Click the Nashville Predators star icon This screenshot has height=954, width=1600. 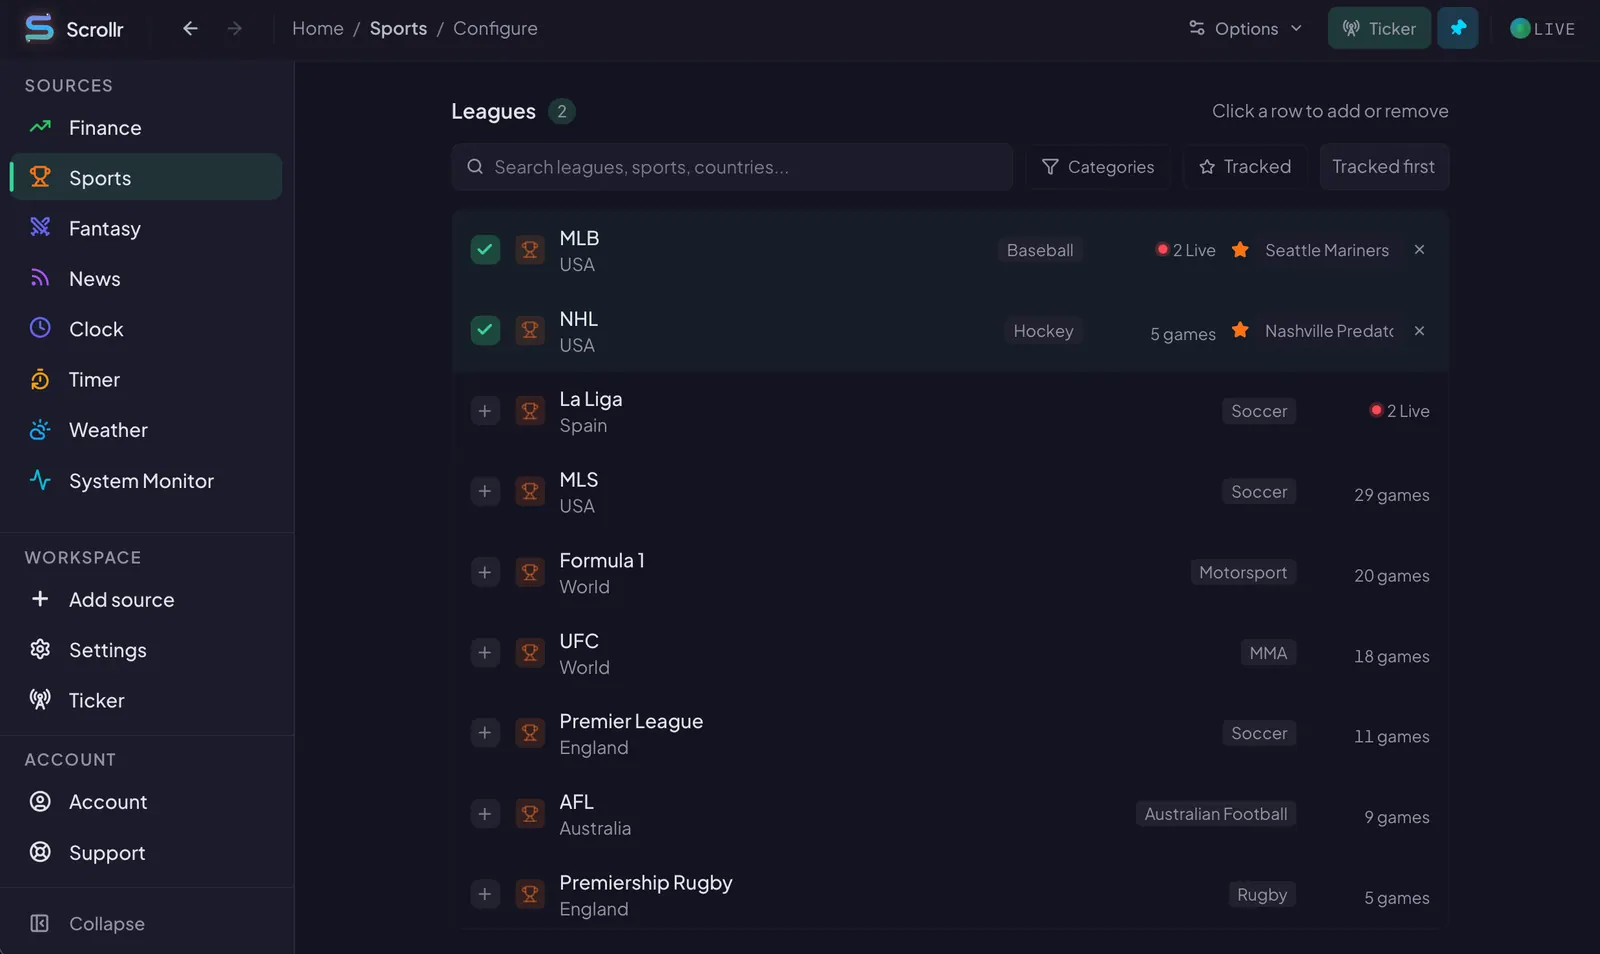pyautogui.click(x=1240, y=330)
